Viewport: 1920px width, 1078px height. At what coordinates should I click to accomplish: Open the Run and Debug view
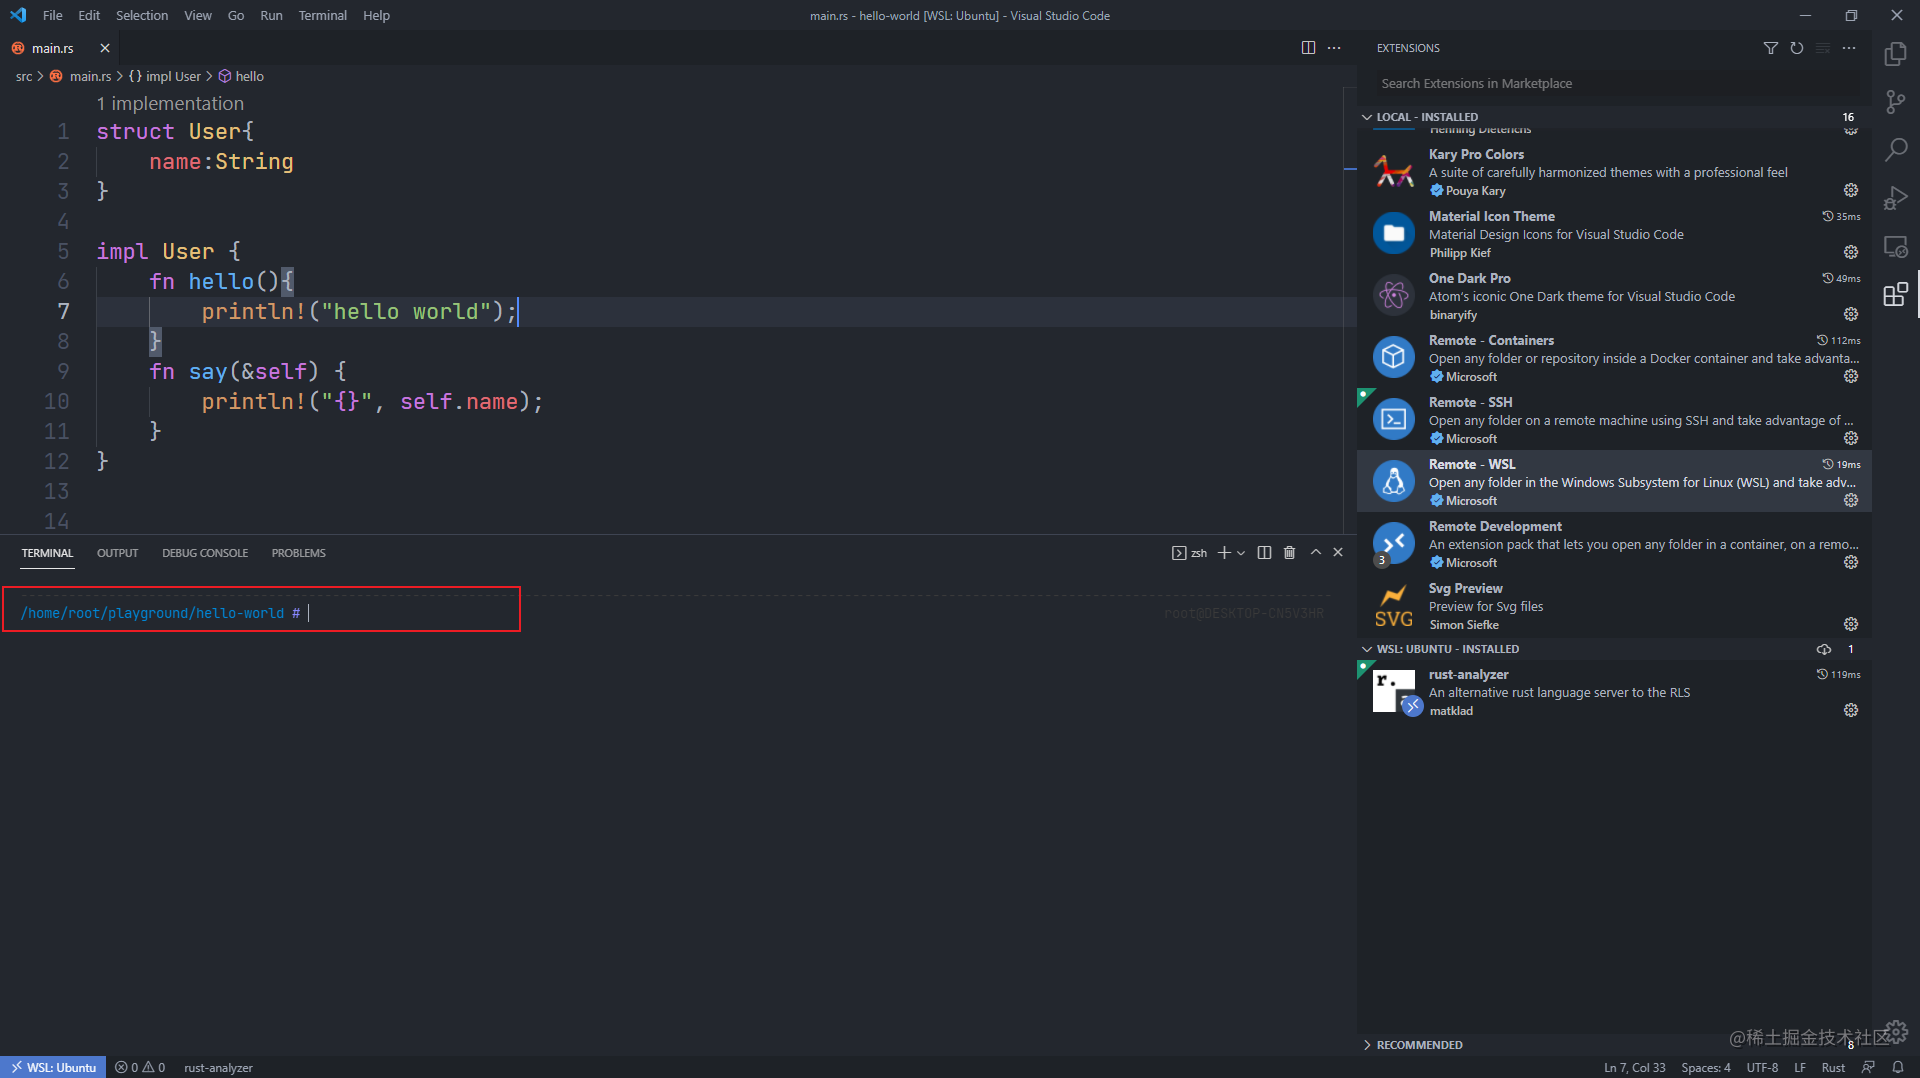1896,198
